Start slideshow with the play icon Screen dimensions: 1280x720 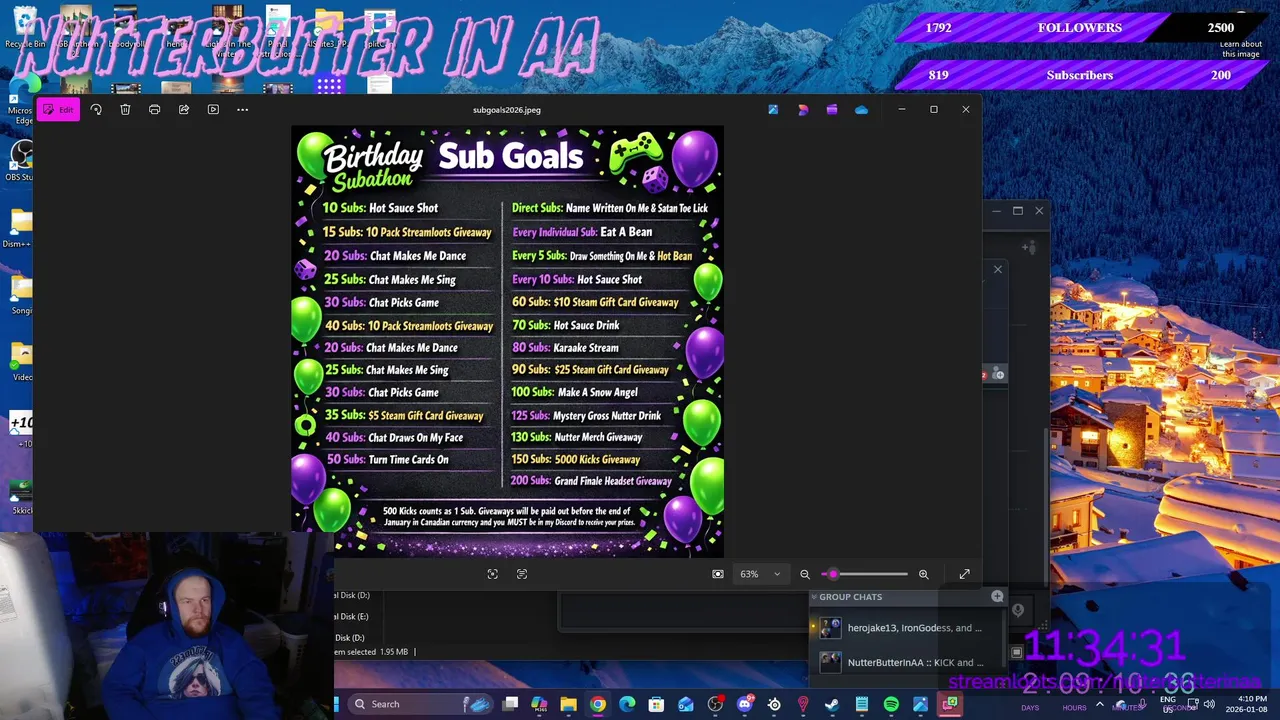pyautogui.click(x=213, y=109)
